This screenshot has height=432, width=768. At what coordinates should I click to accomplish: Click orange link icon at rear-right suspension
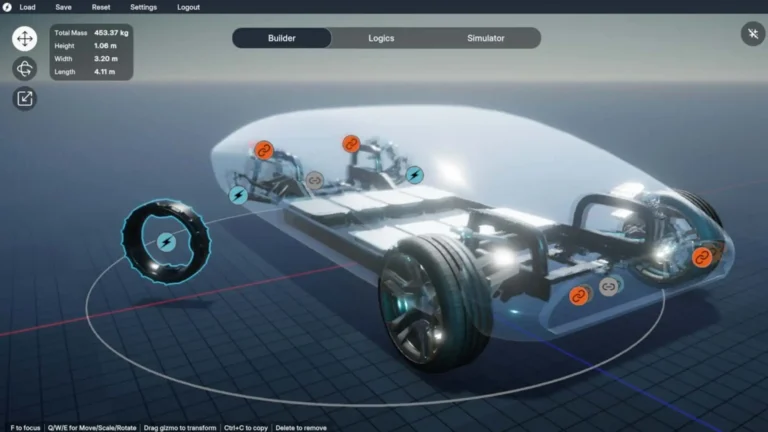(351, 144)
